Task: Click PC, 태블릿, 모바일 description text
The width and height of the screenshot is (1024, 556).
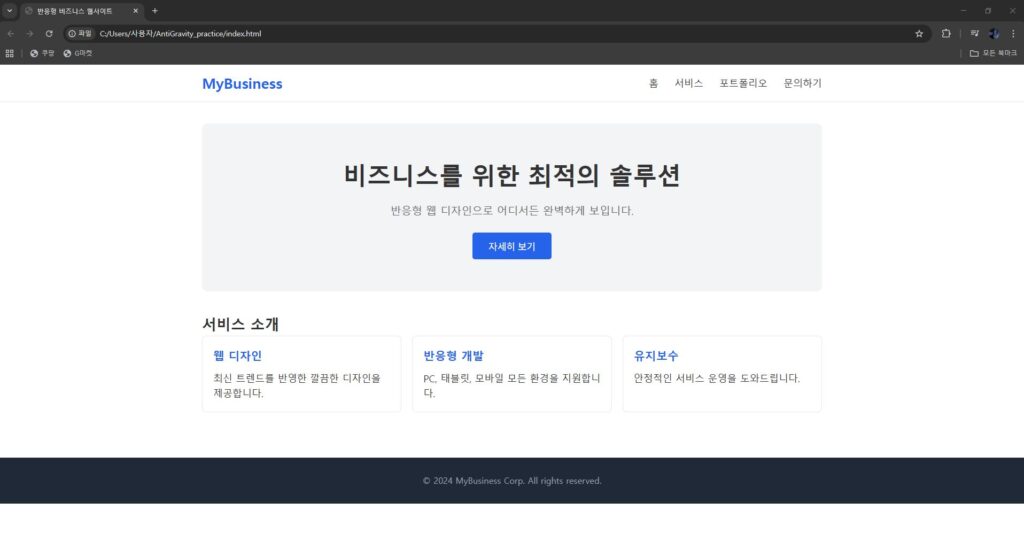Action: (x=511, y=385)
